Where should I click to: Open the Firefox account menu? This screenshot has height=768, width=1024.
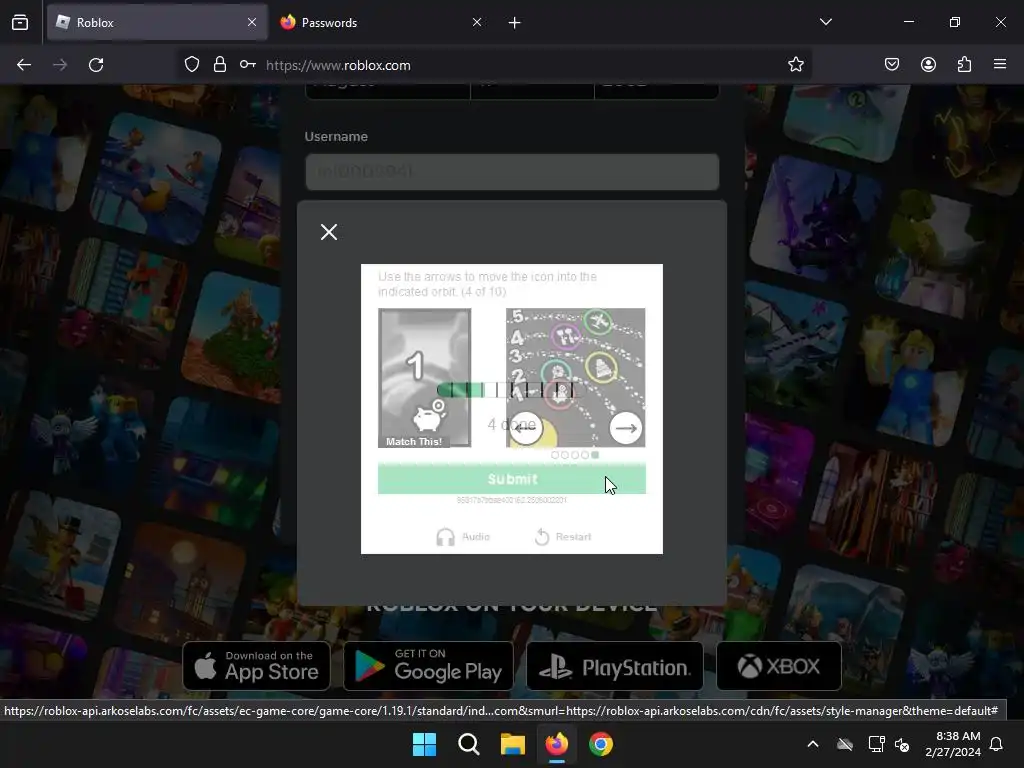[x=928, y=64]
